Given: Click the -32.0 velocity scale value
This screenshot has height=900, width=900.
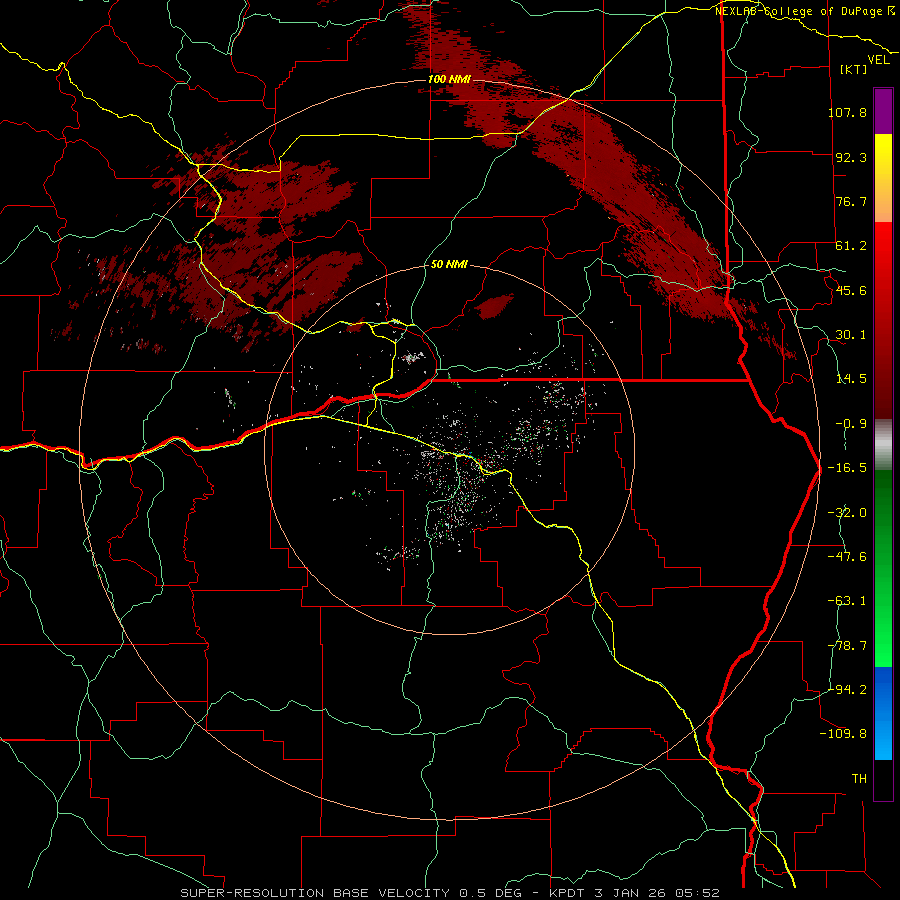Looking at the screenshot, I should pos(847,513).
